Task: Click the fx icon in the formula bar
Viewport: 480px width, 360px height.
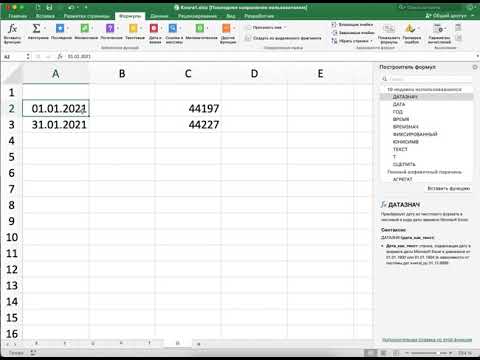Action: (x=60, y=56)
